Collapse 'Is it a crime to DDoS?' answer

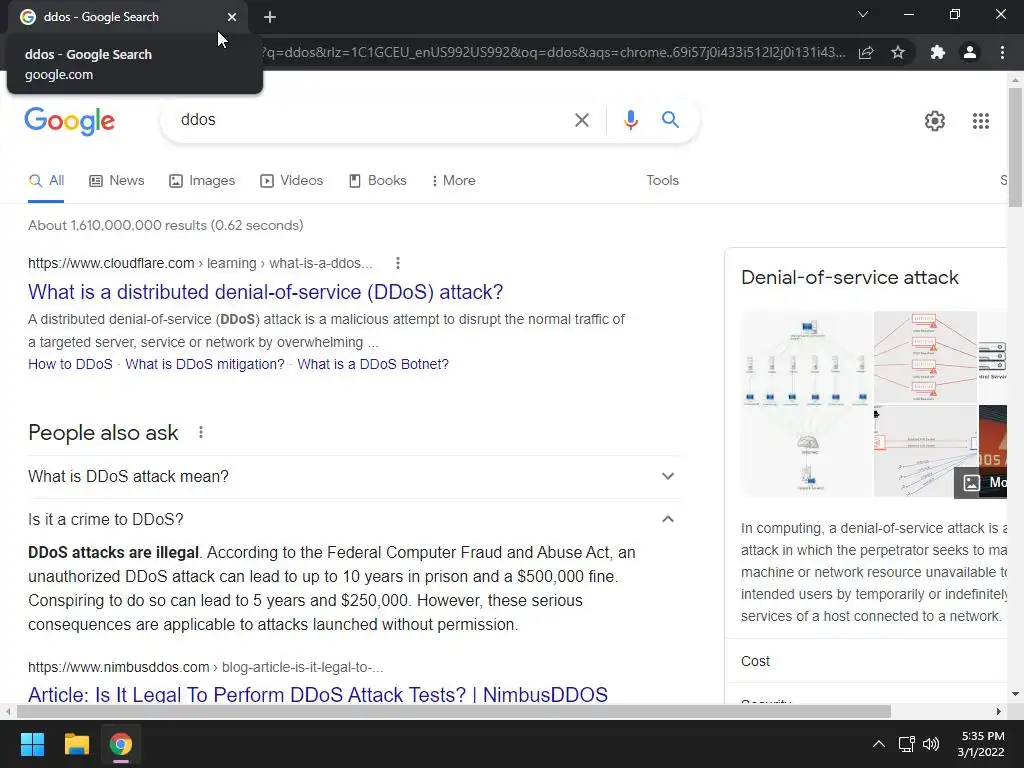click(353, 520)
